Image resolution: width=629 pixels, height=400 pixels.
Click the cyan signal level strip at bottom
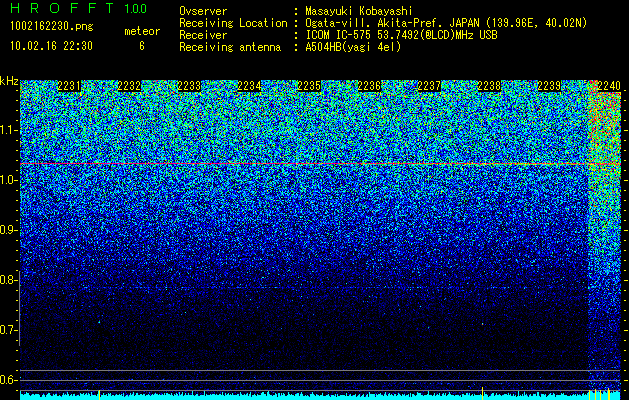320,397
